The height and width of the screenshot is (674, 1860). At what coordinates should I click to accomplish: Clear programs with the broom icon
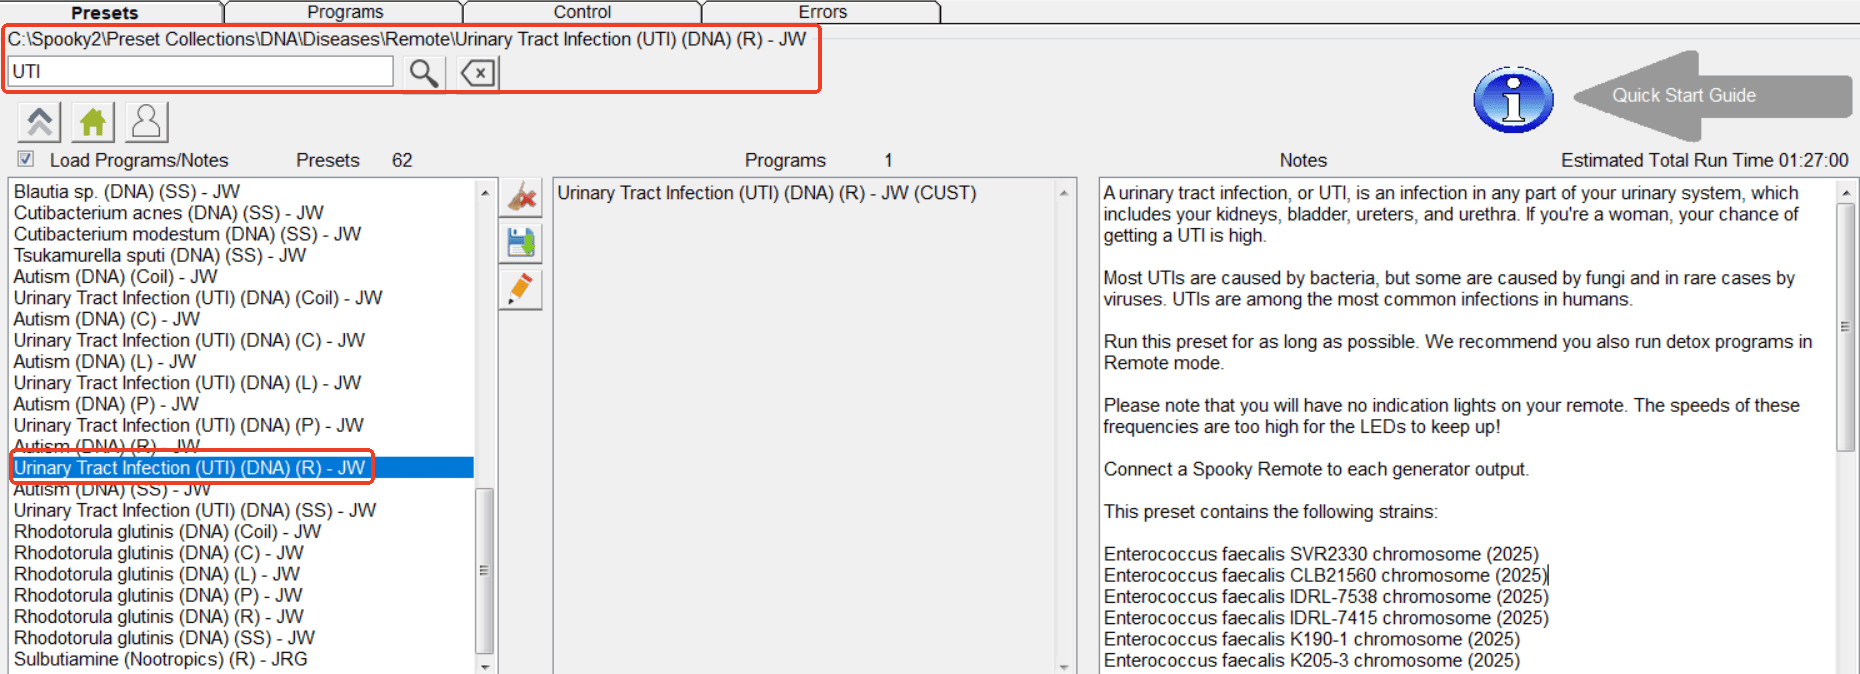click(x=521, y=197)
